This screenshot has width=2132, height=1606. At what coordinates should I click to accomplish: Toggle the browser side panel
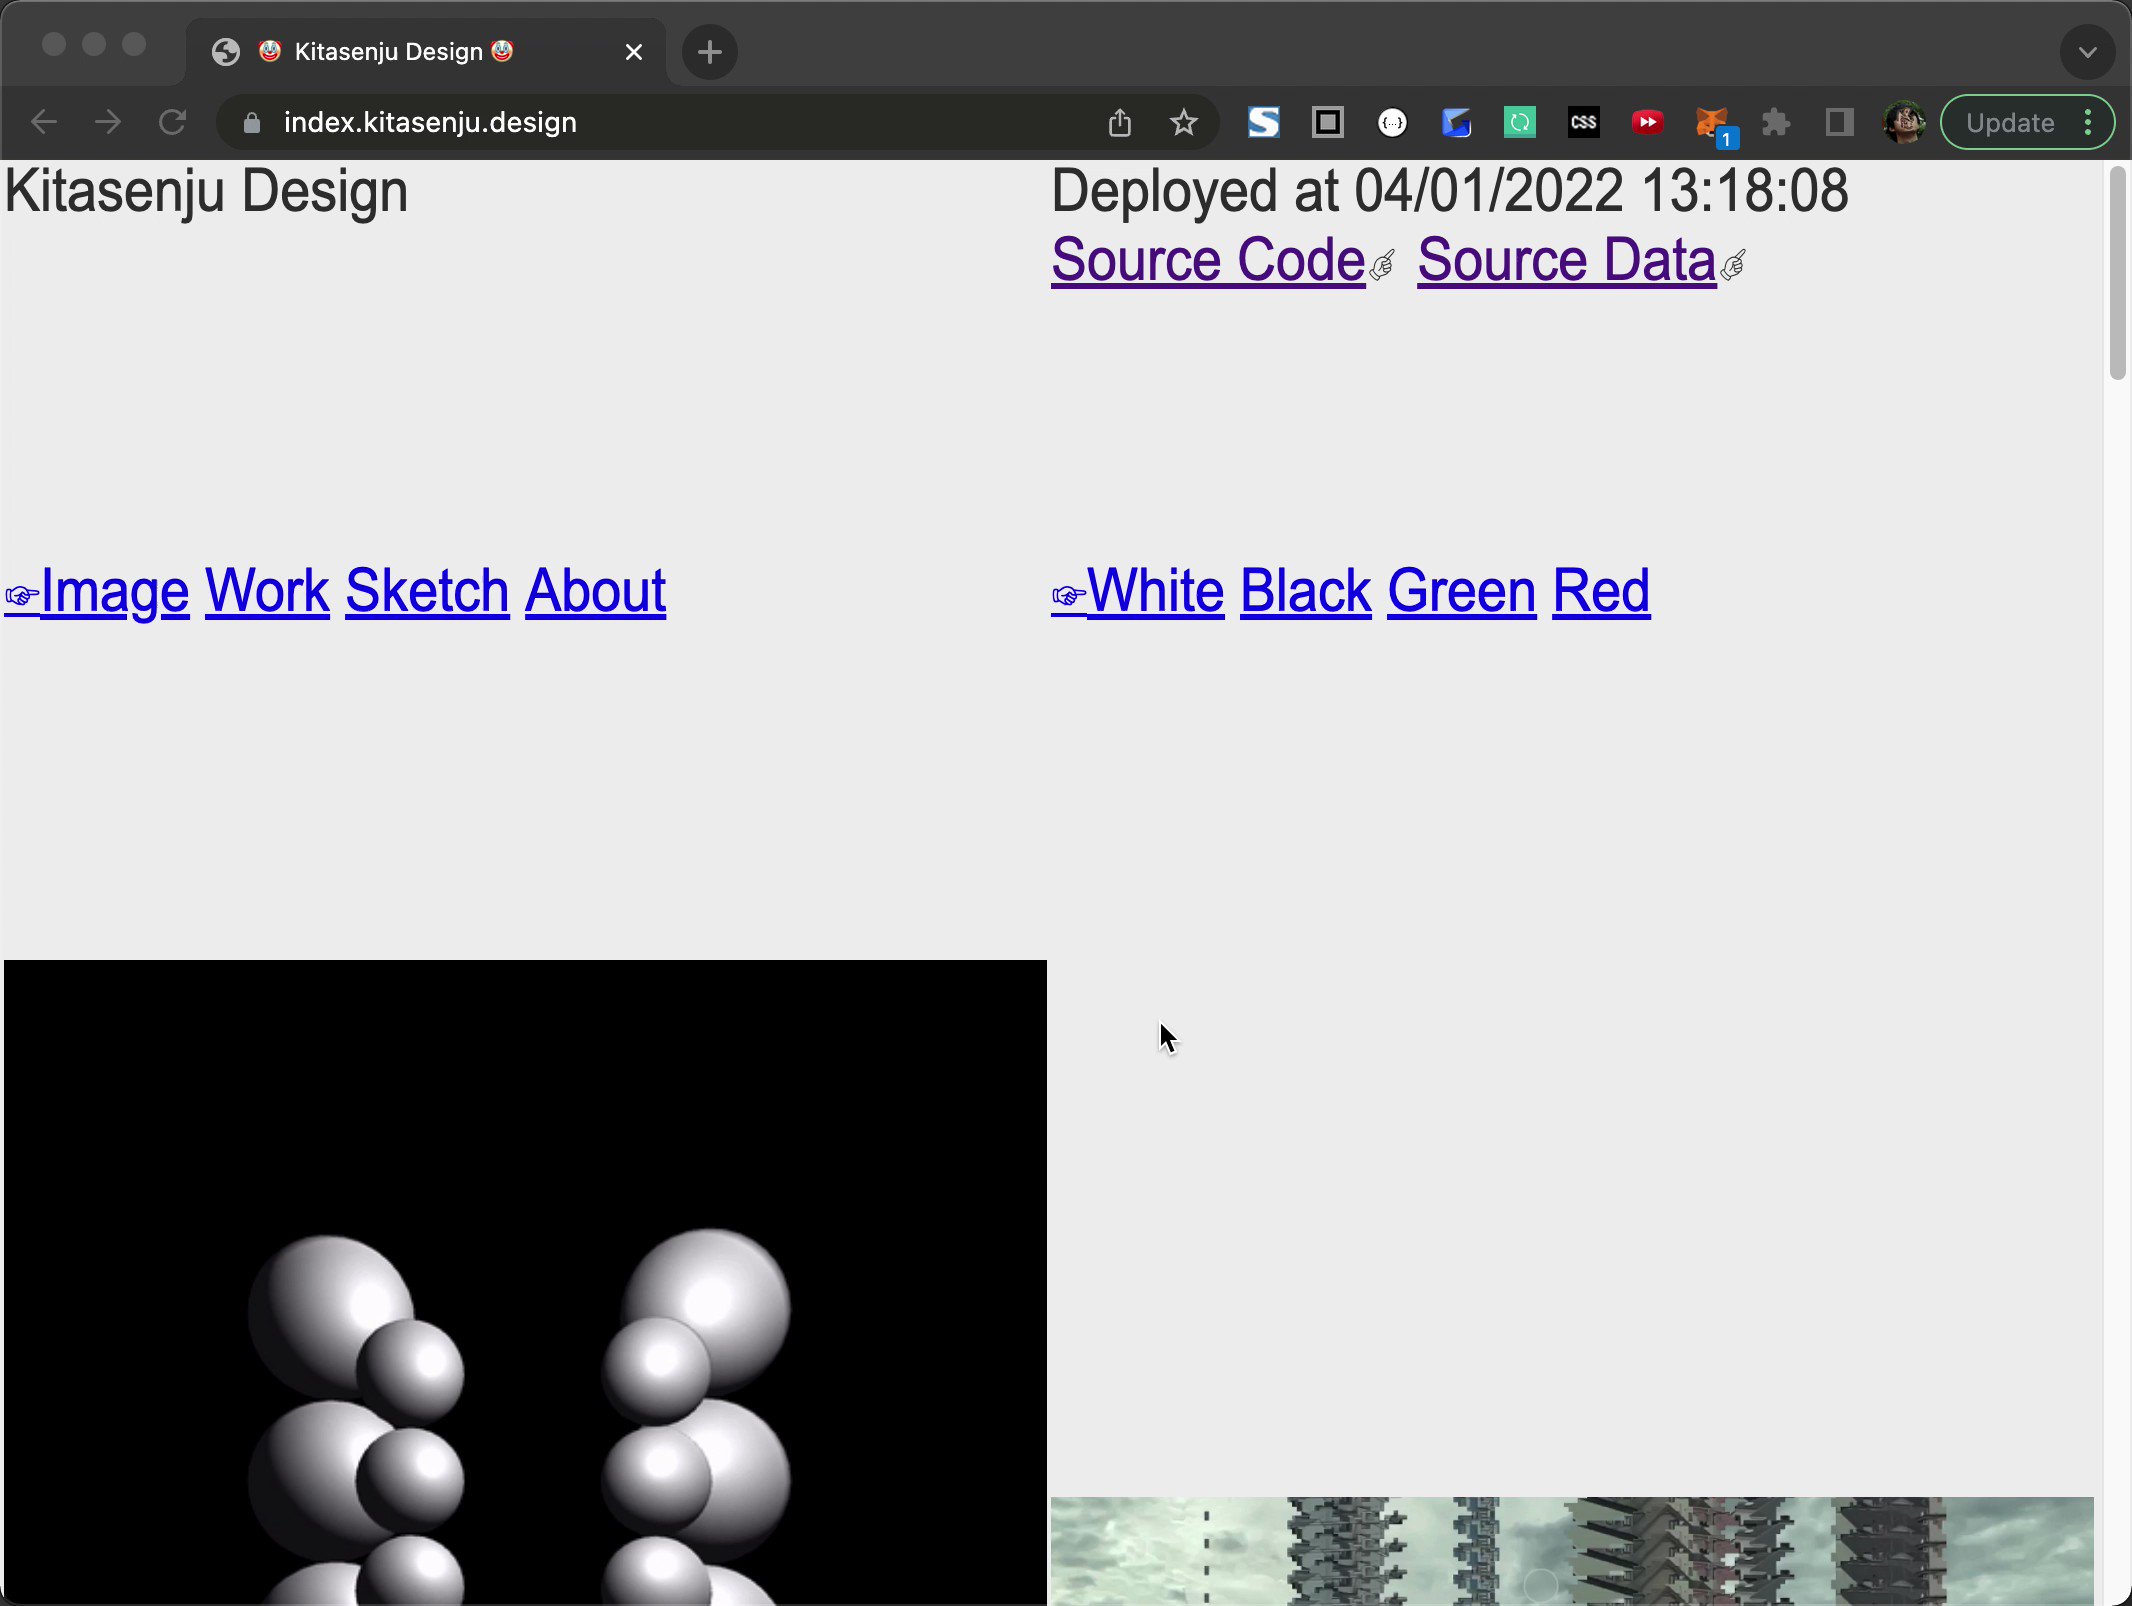[1839, 123]
